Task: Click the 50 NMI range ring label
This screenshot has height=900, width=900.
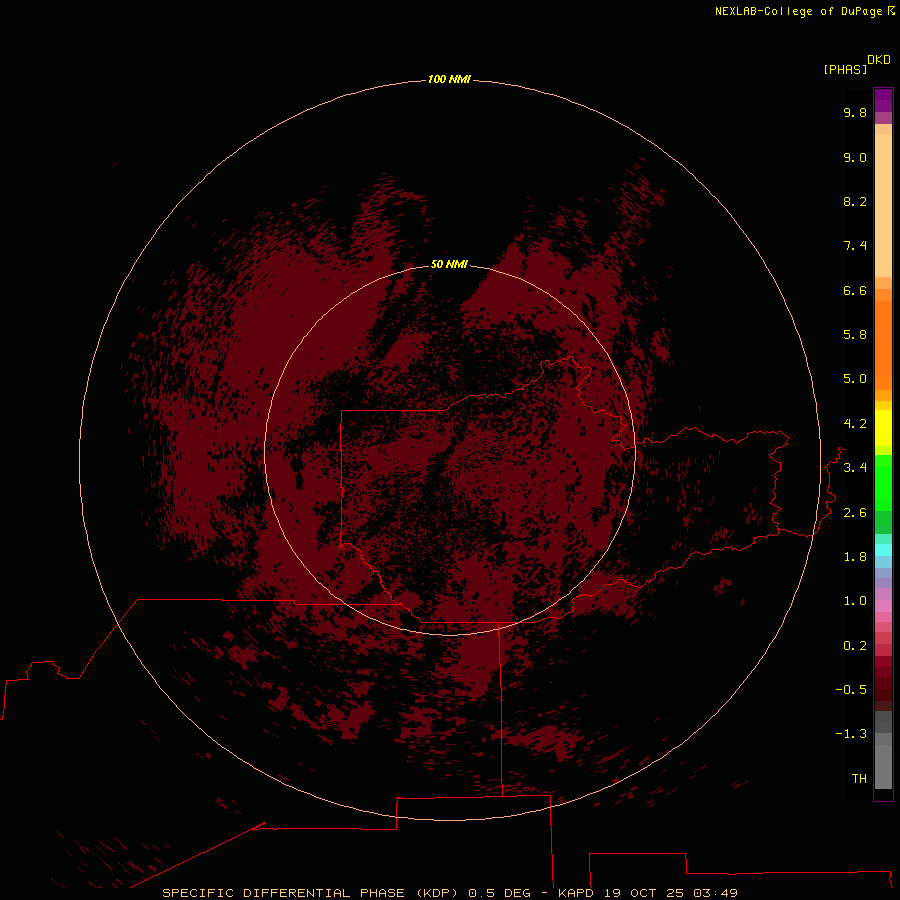Action: pyautogui.click(x=449, y=264)
